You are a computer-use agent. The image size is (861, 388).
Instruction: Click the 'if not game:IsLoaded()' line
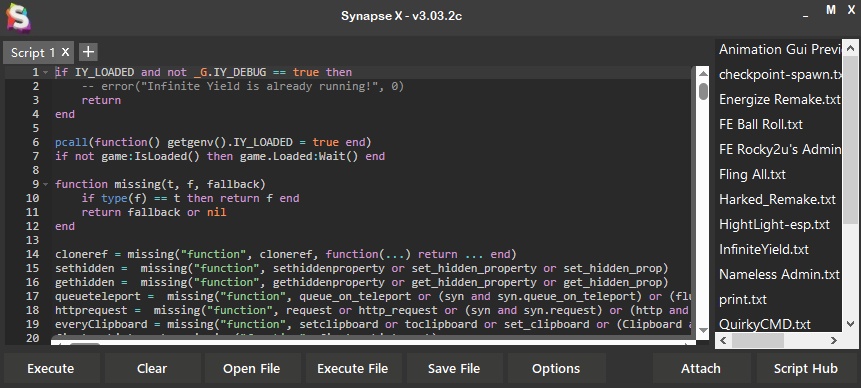point(220,156)
